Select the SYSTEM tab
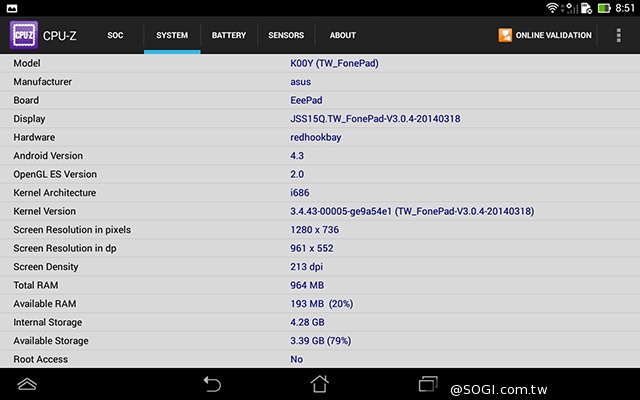This screenshot has height=400, width=640. click(x=172, y=35)
